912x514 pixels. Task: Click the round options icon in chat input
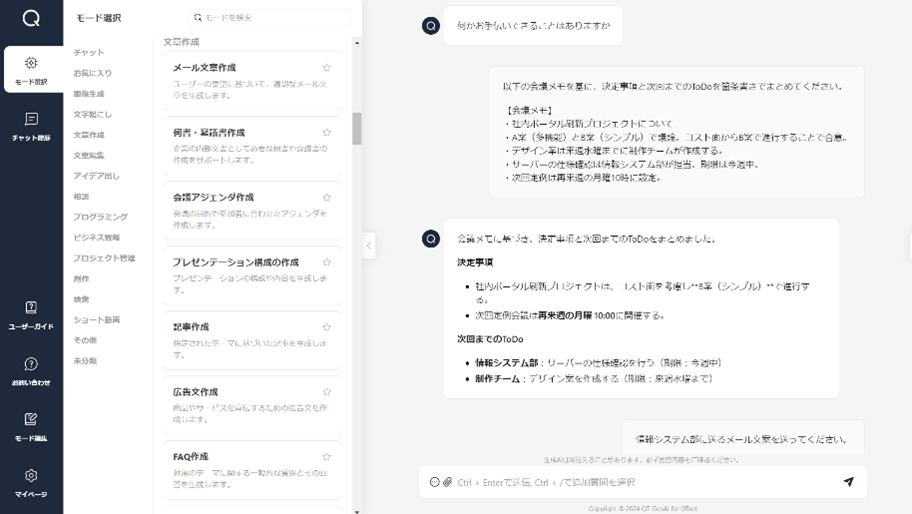coord(434,482)
